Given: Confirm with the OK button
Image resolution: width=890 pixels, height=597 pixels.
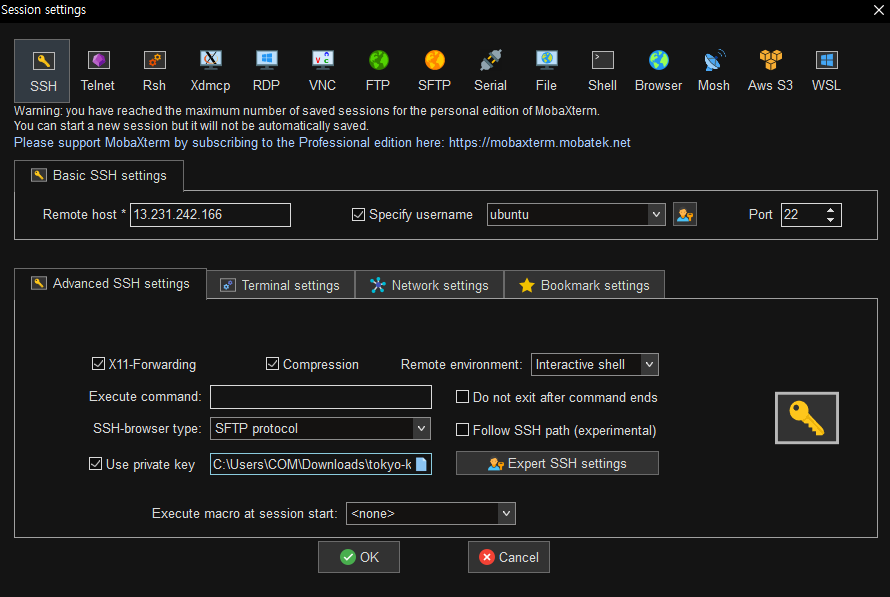Looking at the screenshot, I should 359,557.
